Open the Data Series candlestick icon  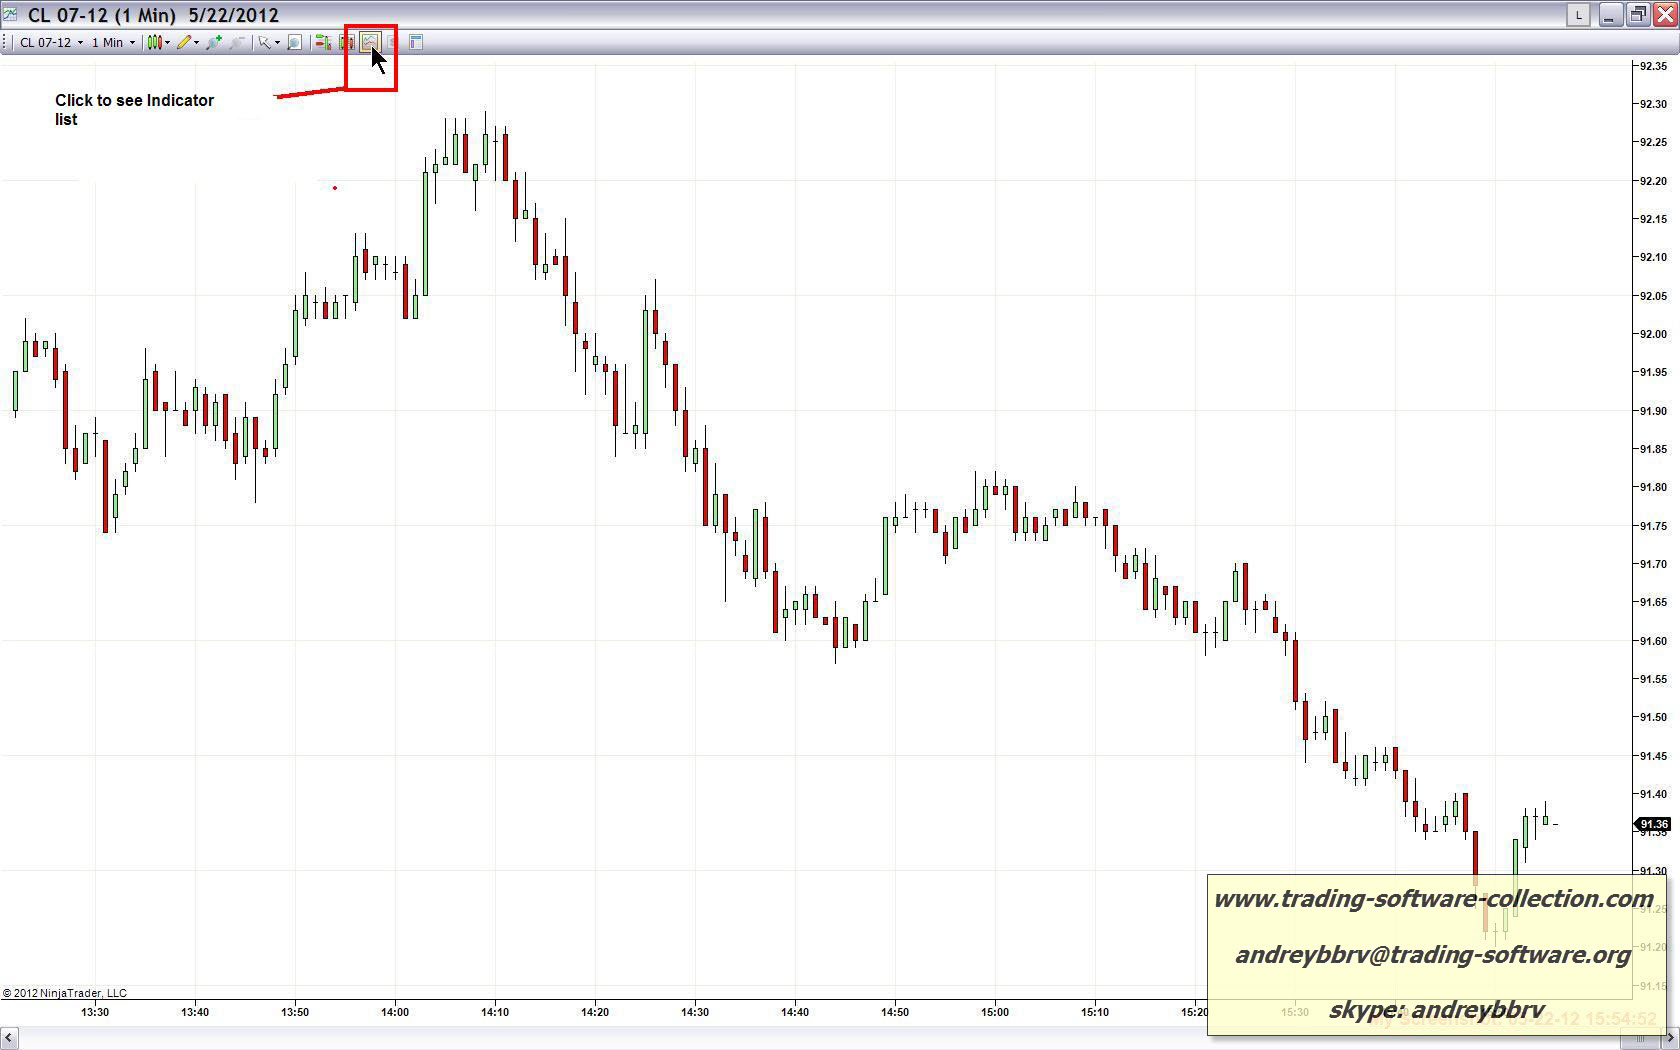click(x=346, y=42)
